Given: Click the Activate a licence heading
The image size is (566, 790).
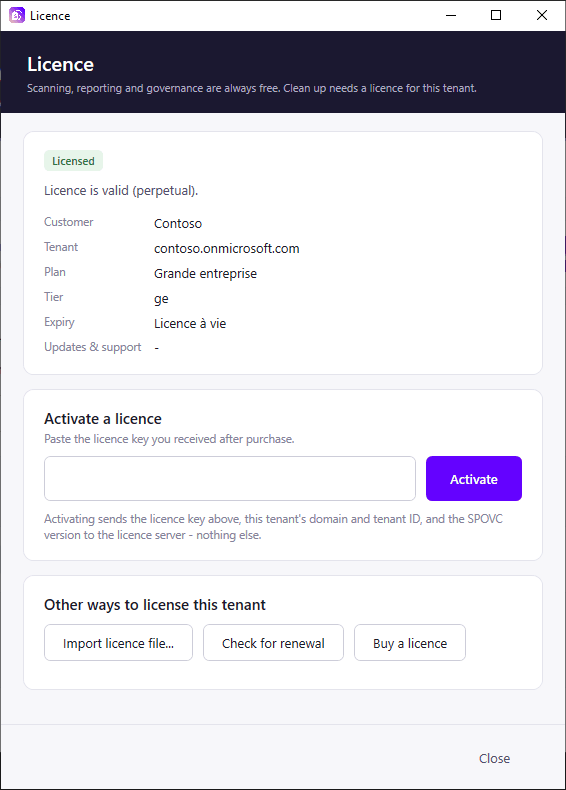Looking at the screenshot, I should (x=103, y=419).
